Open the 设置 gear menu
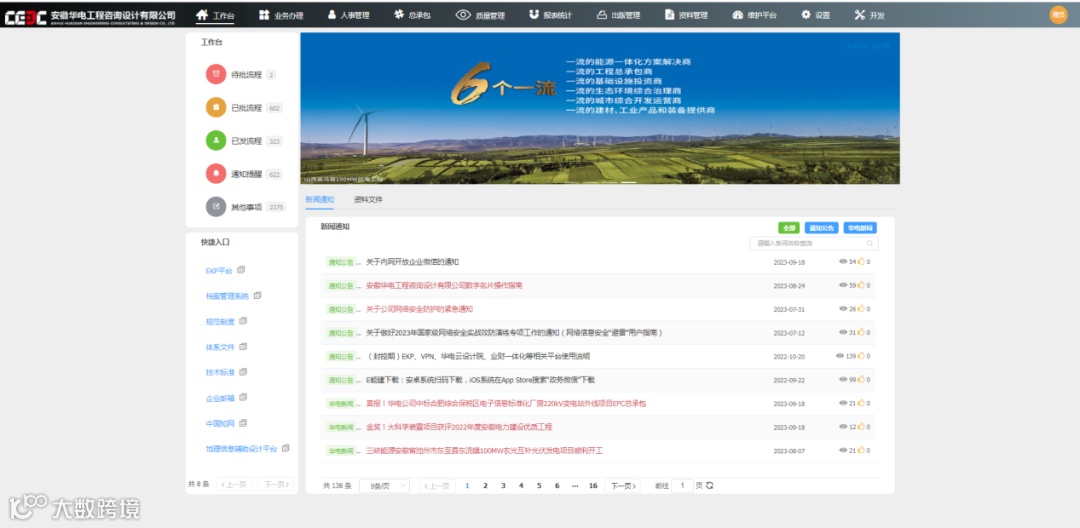 [x=816, y=15]
